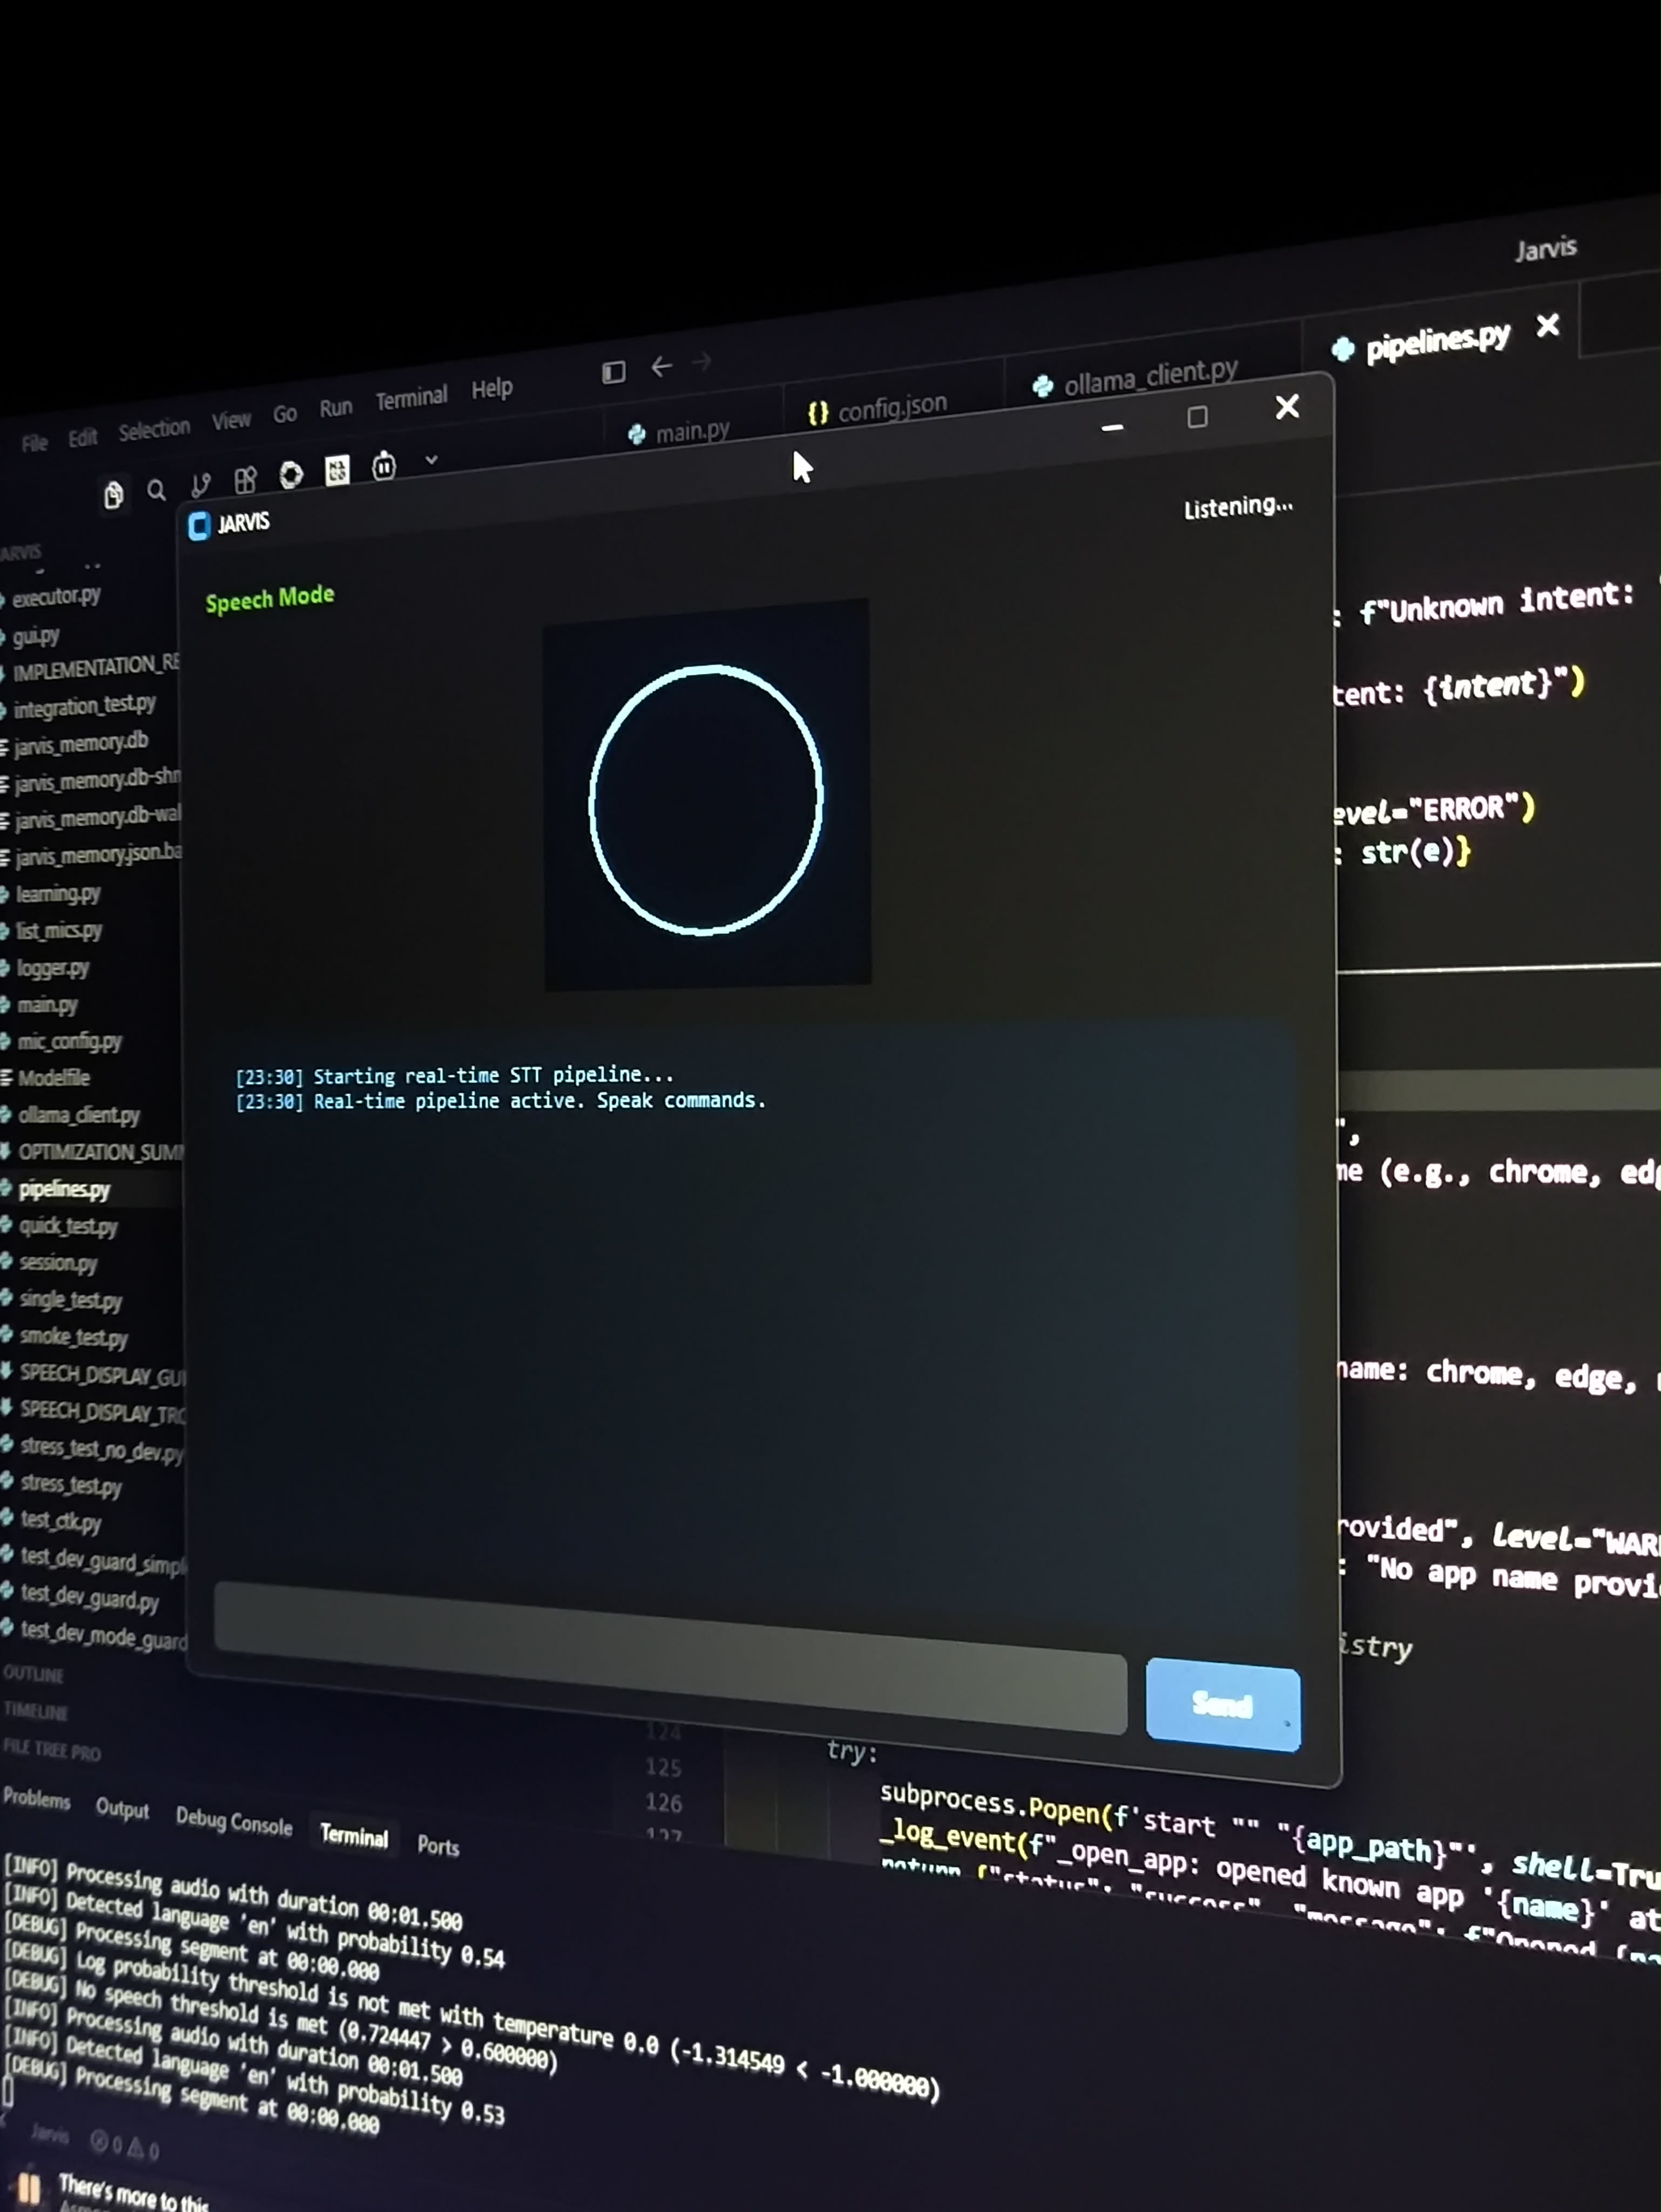Click the Send button in JARVIS
The width and height of the screenshot is (1661, 2212).
click(x=1223, y=1705)
